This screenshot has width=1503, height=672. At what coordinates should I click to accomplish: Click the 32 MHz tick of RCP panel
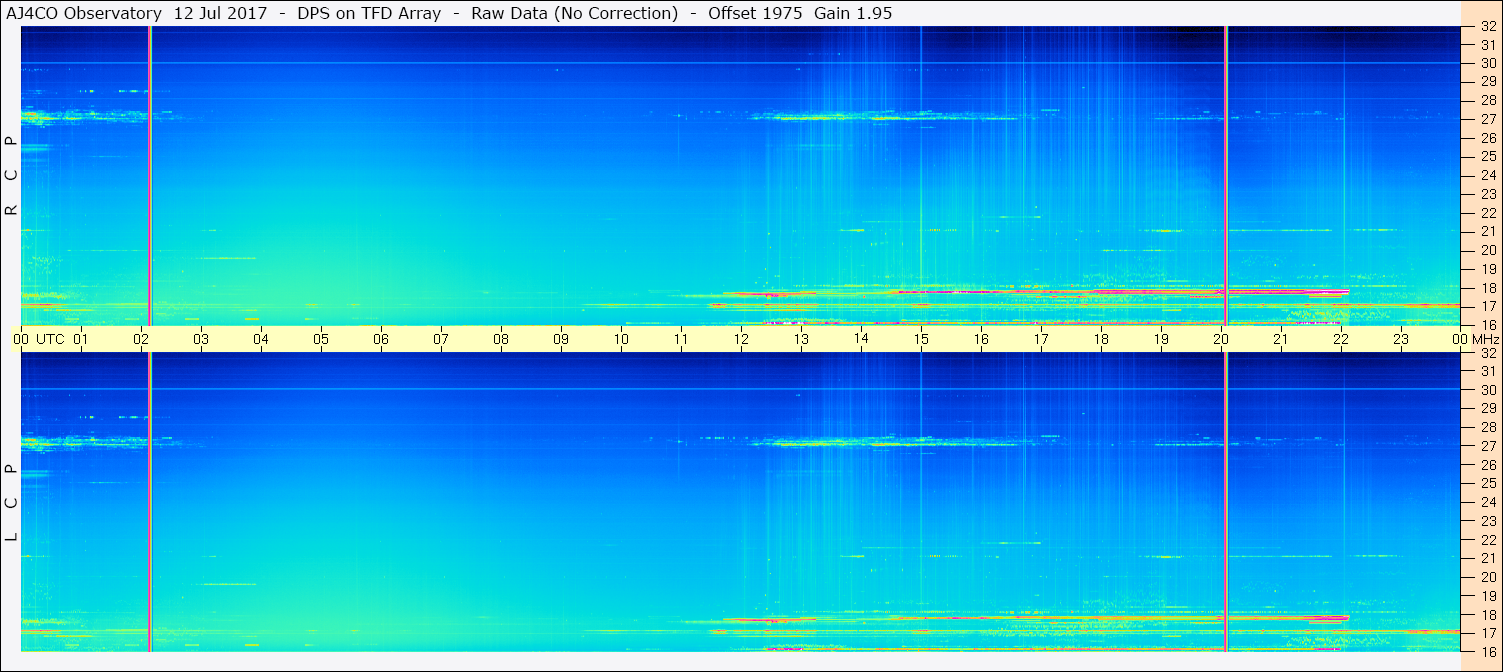coord(1487,26)
